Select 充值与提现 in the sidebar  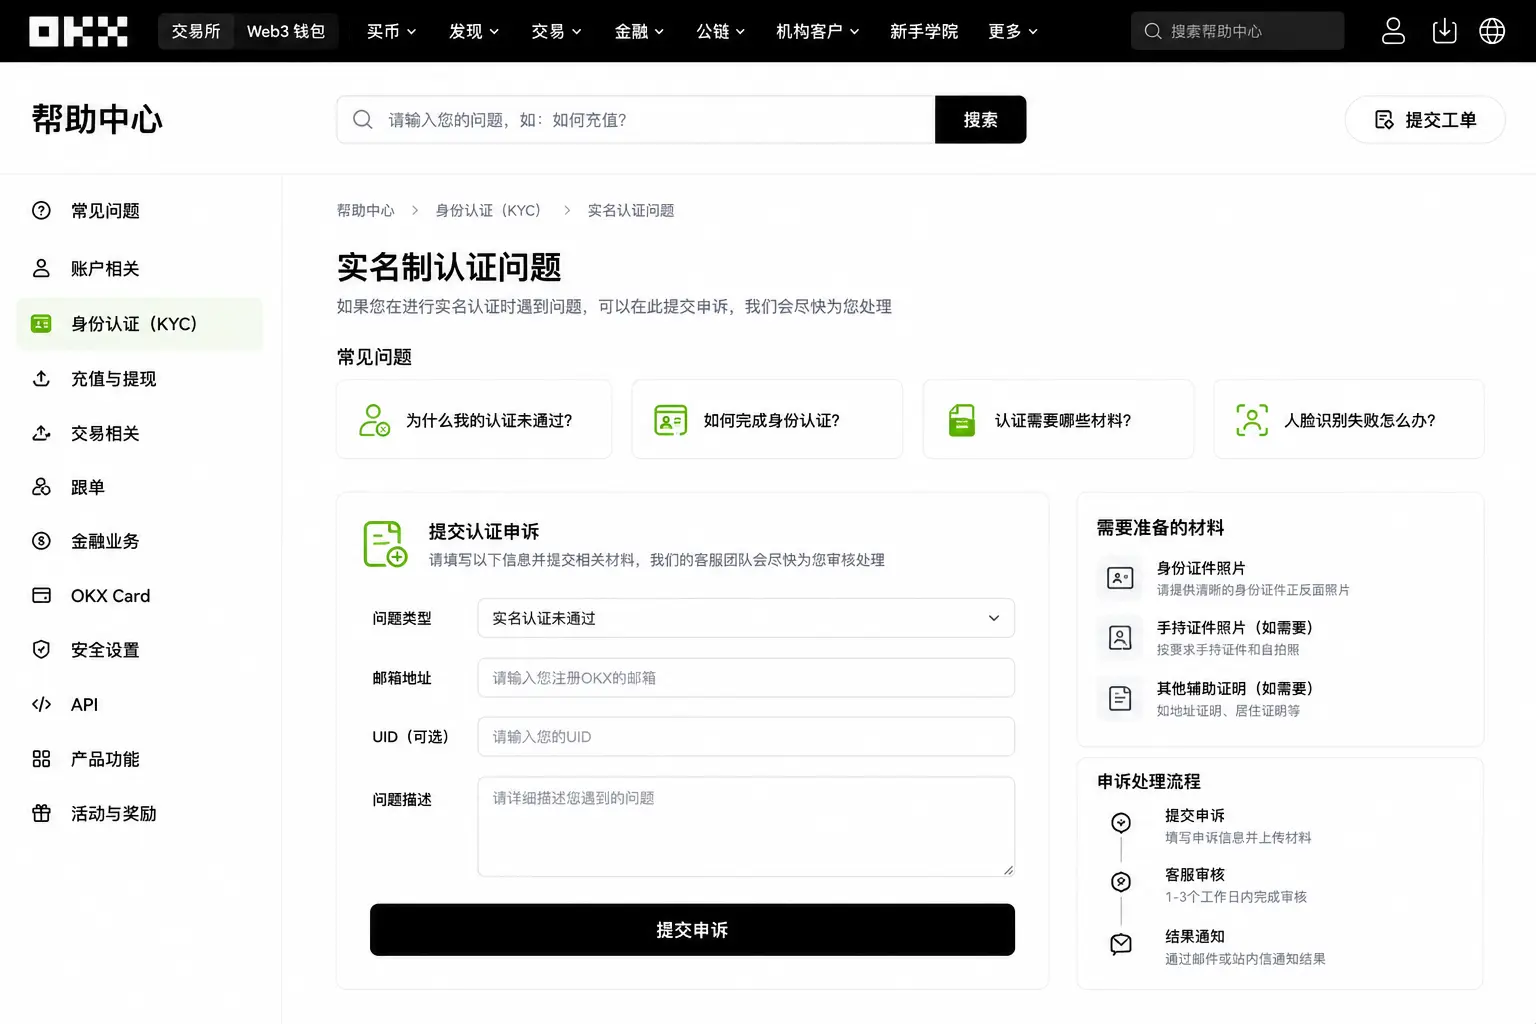pyautogui.click(x=140, y=379)
